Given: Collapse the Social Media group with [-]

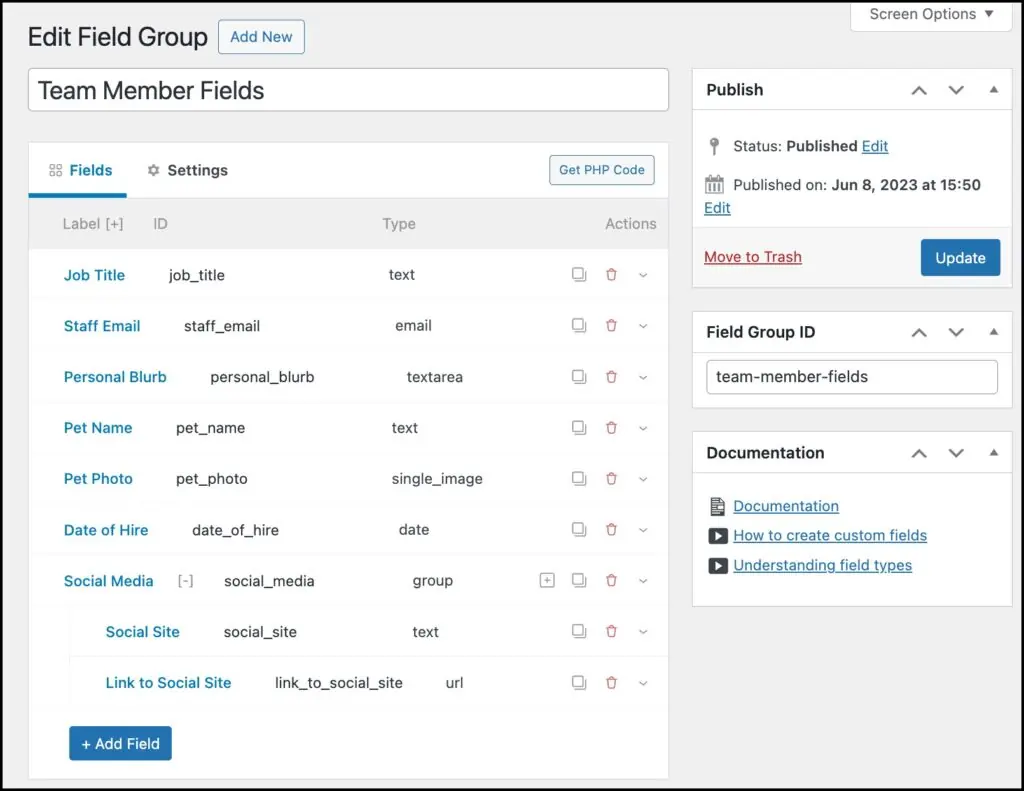Looking at the screenshot, I should point(185,581).
